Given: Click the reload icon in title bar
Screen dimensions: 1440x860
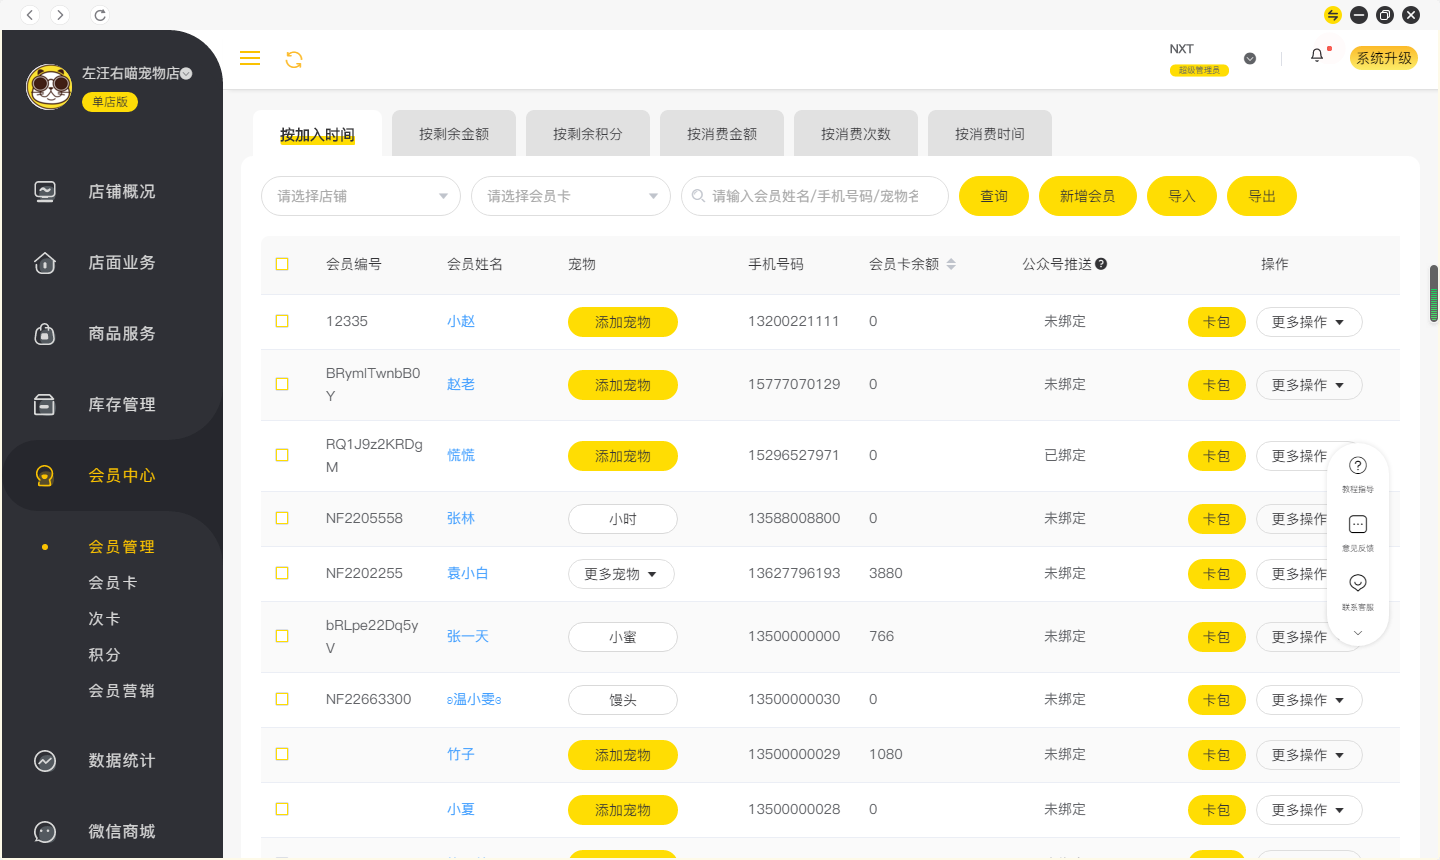Looking at the screenshot, I should (x=99, y=15).
